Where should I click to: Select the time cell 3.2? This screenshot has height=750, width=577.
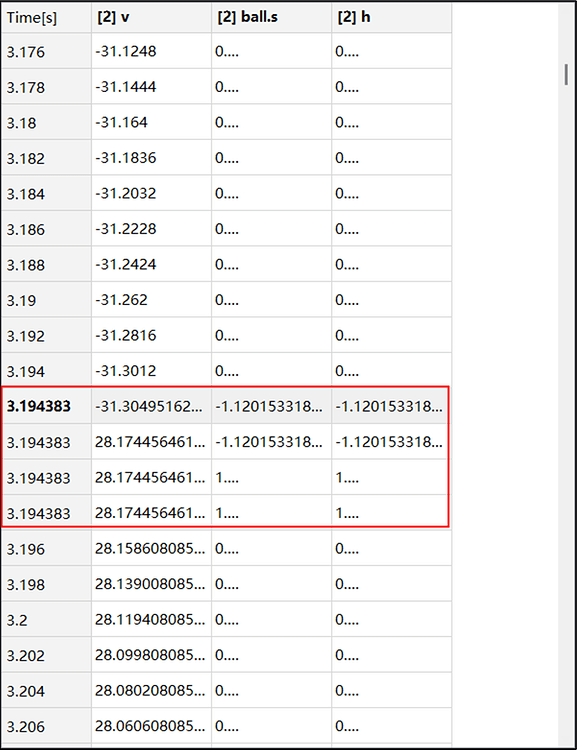point(46,619)
